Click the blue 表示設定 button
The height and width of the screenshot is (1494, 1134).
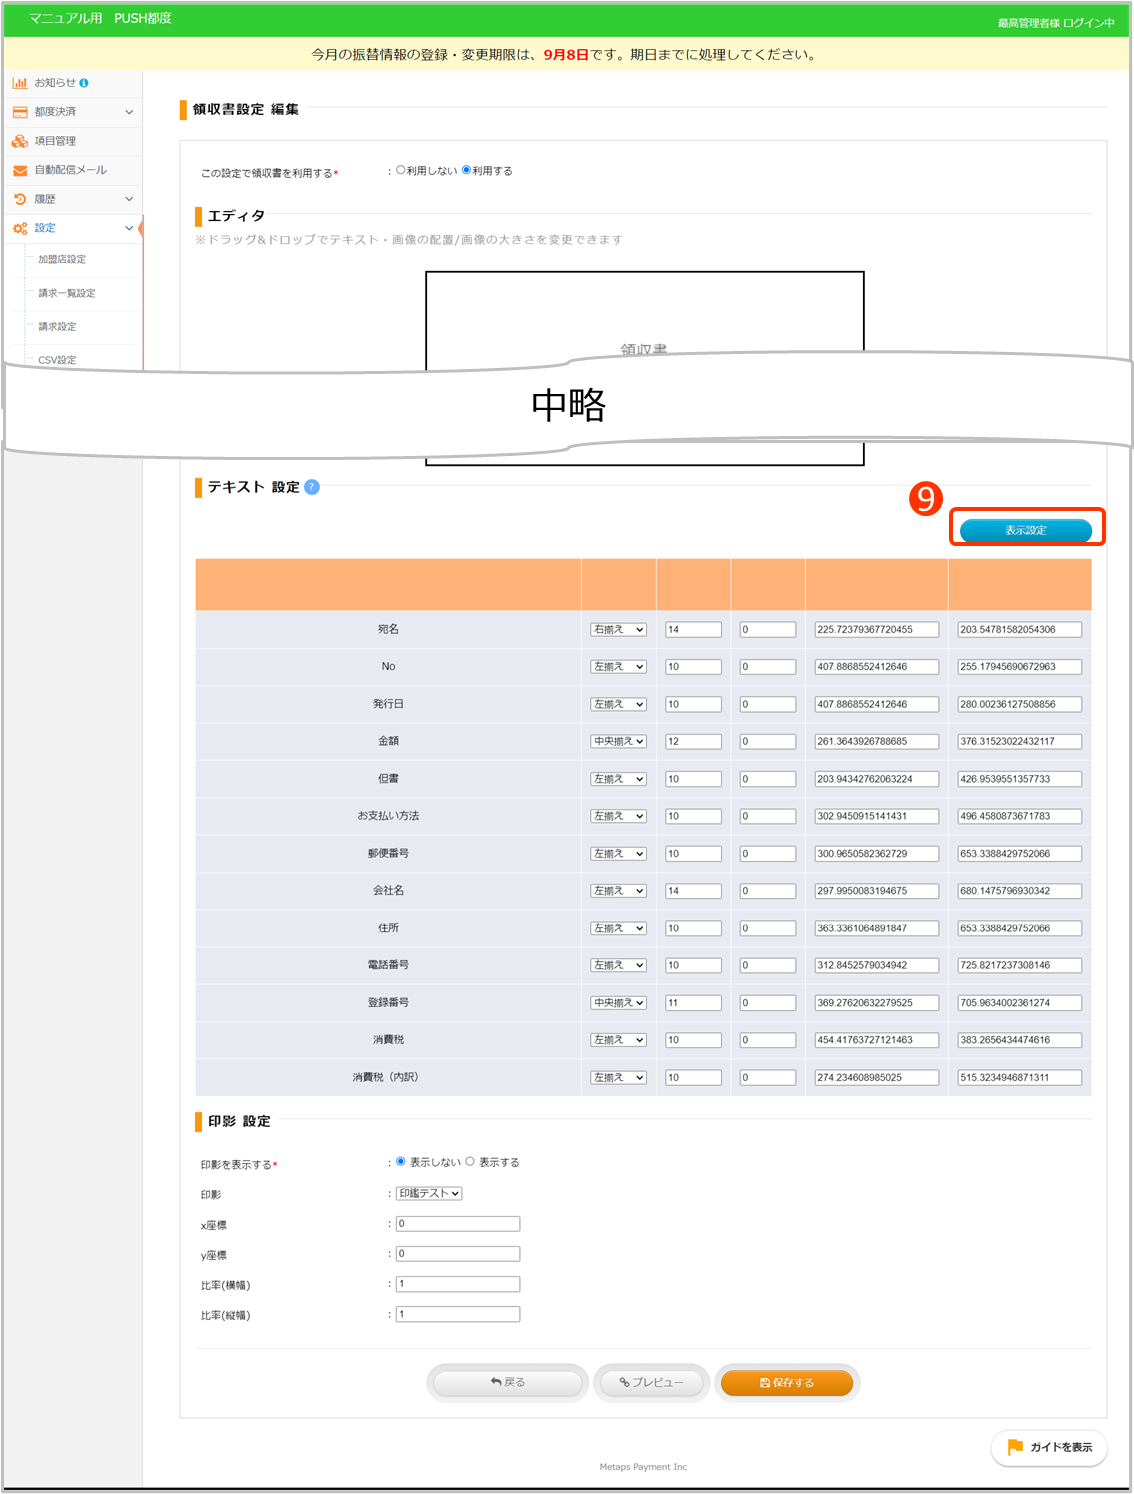pos(1025,530)
